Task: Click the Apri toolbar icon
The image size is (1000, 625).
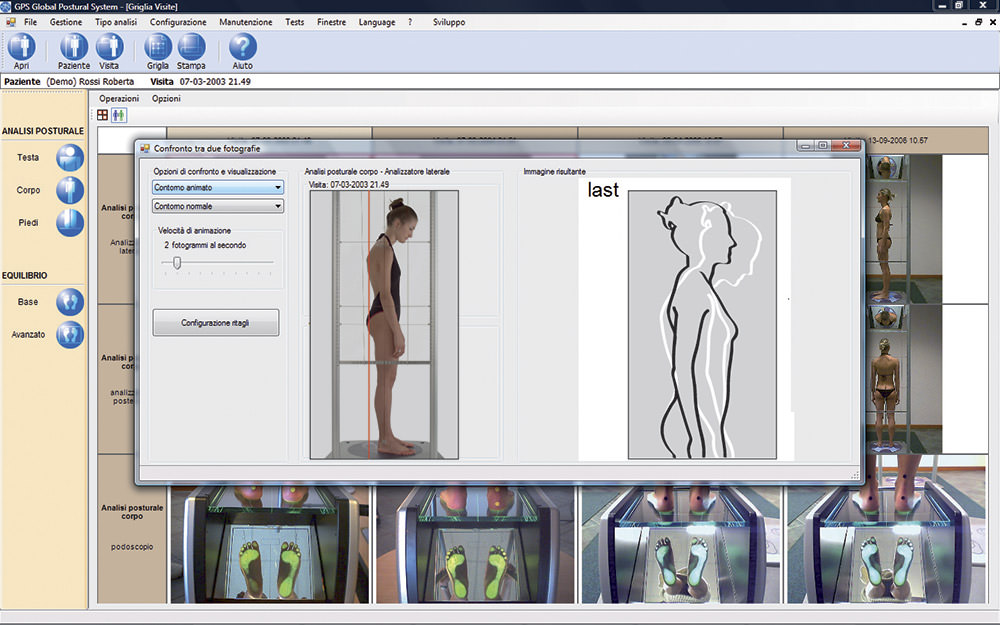Action: pyautogui.click(x=22, y=47)
